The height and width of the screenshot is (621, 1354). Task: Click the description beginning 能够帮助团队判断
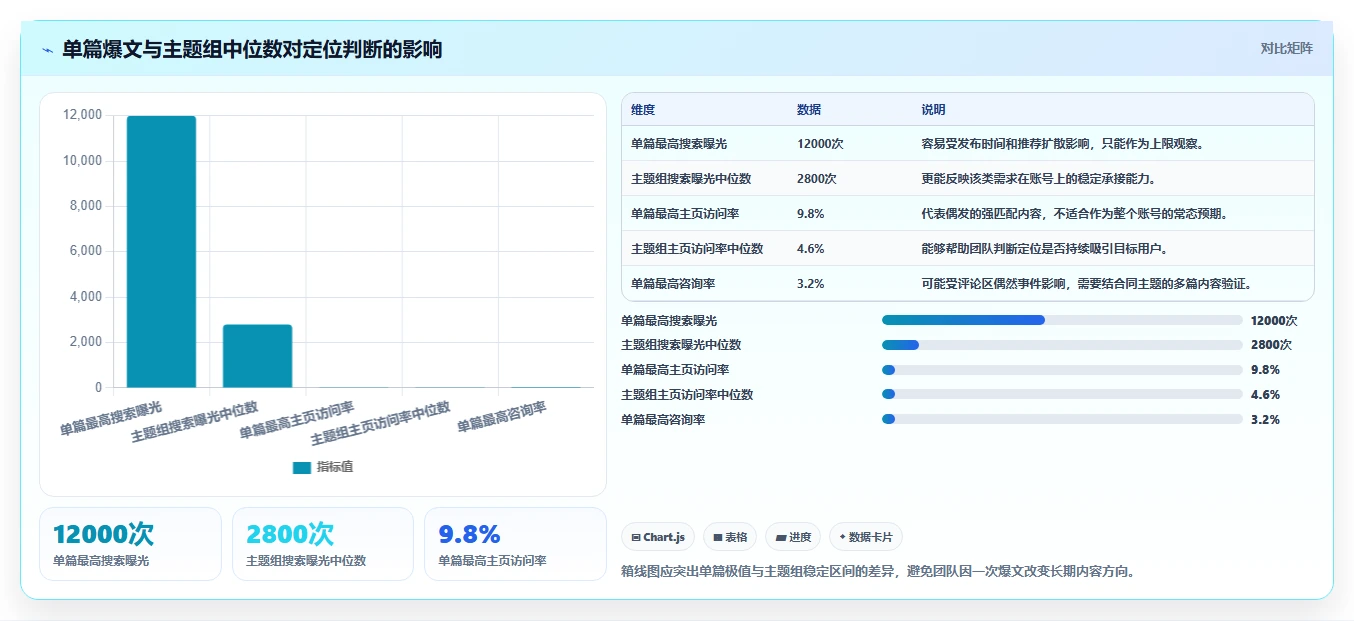[1047, 249]
